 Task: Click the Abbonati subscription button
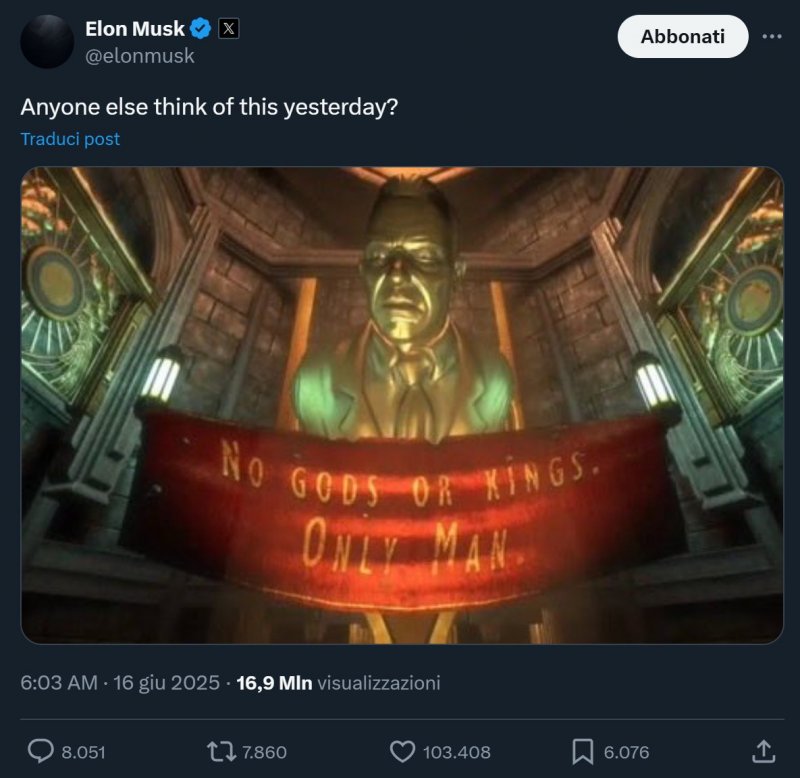pyautogui.click(x=683, y=35)
